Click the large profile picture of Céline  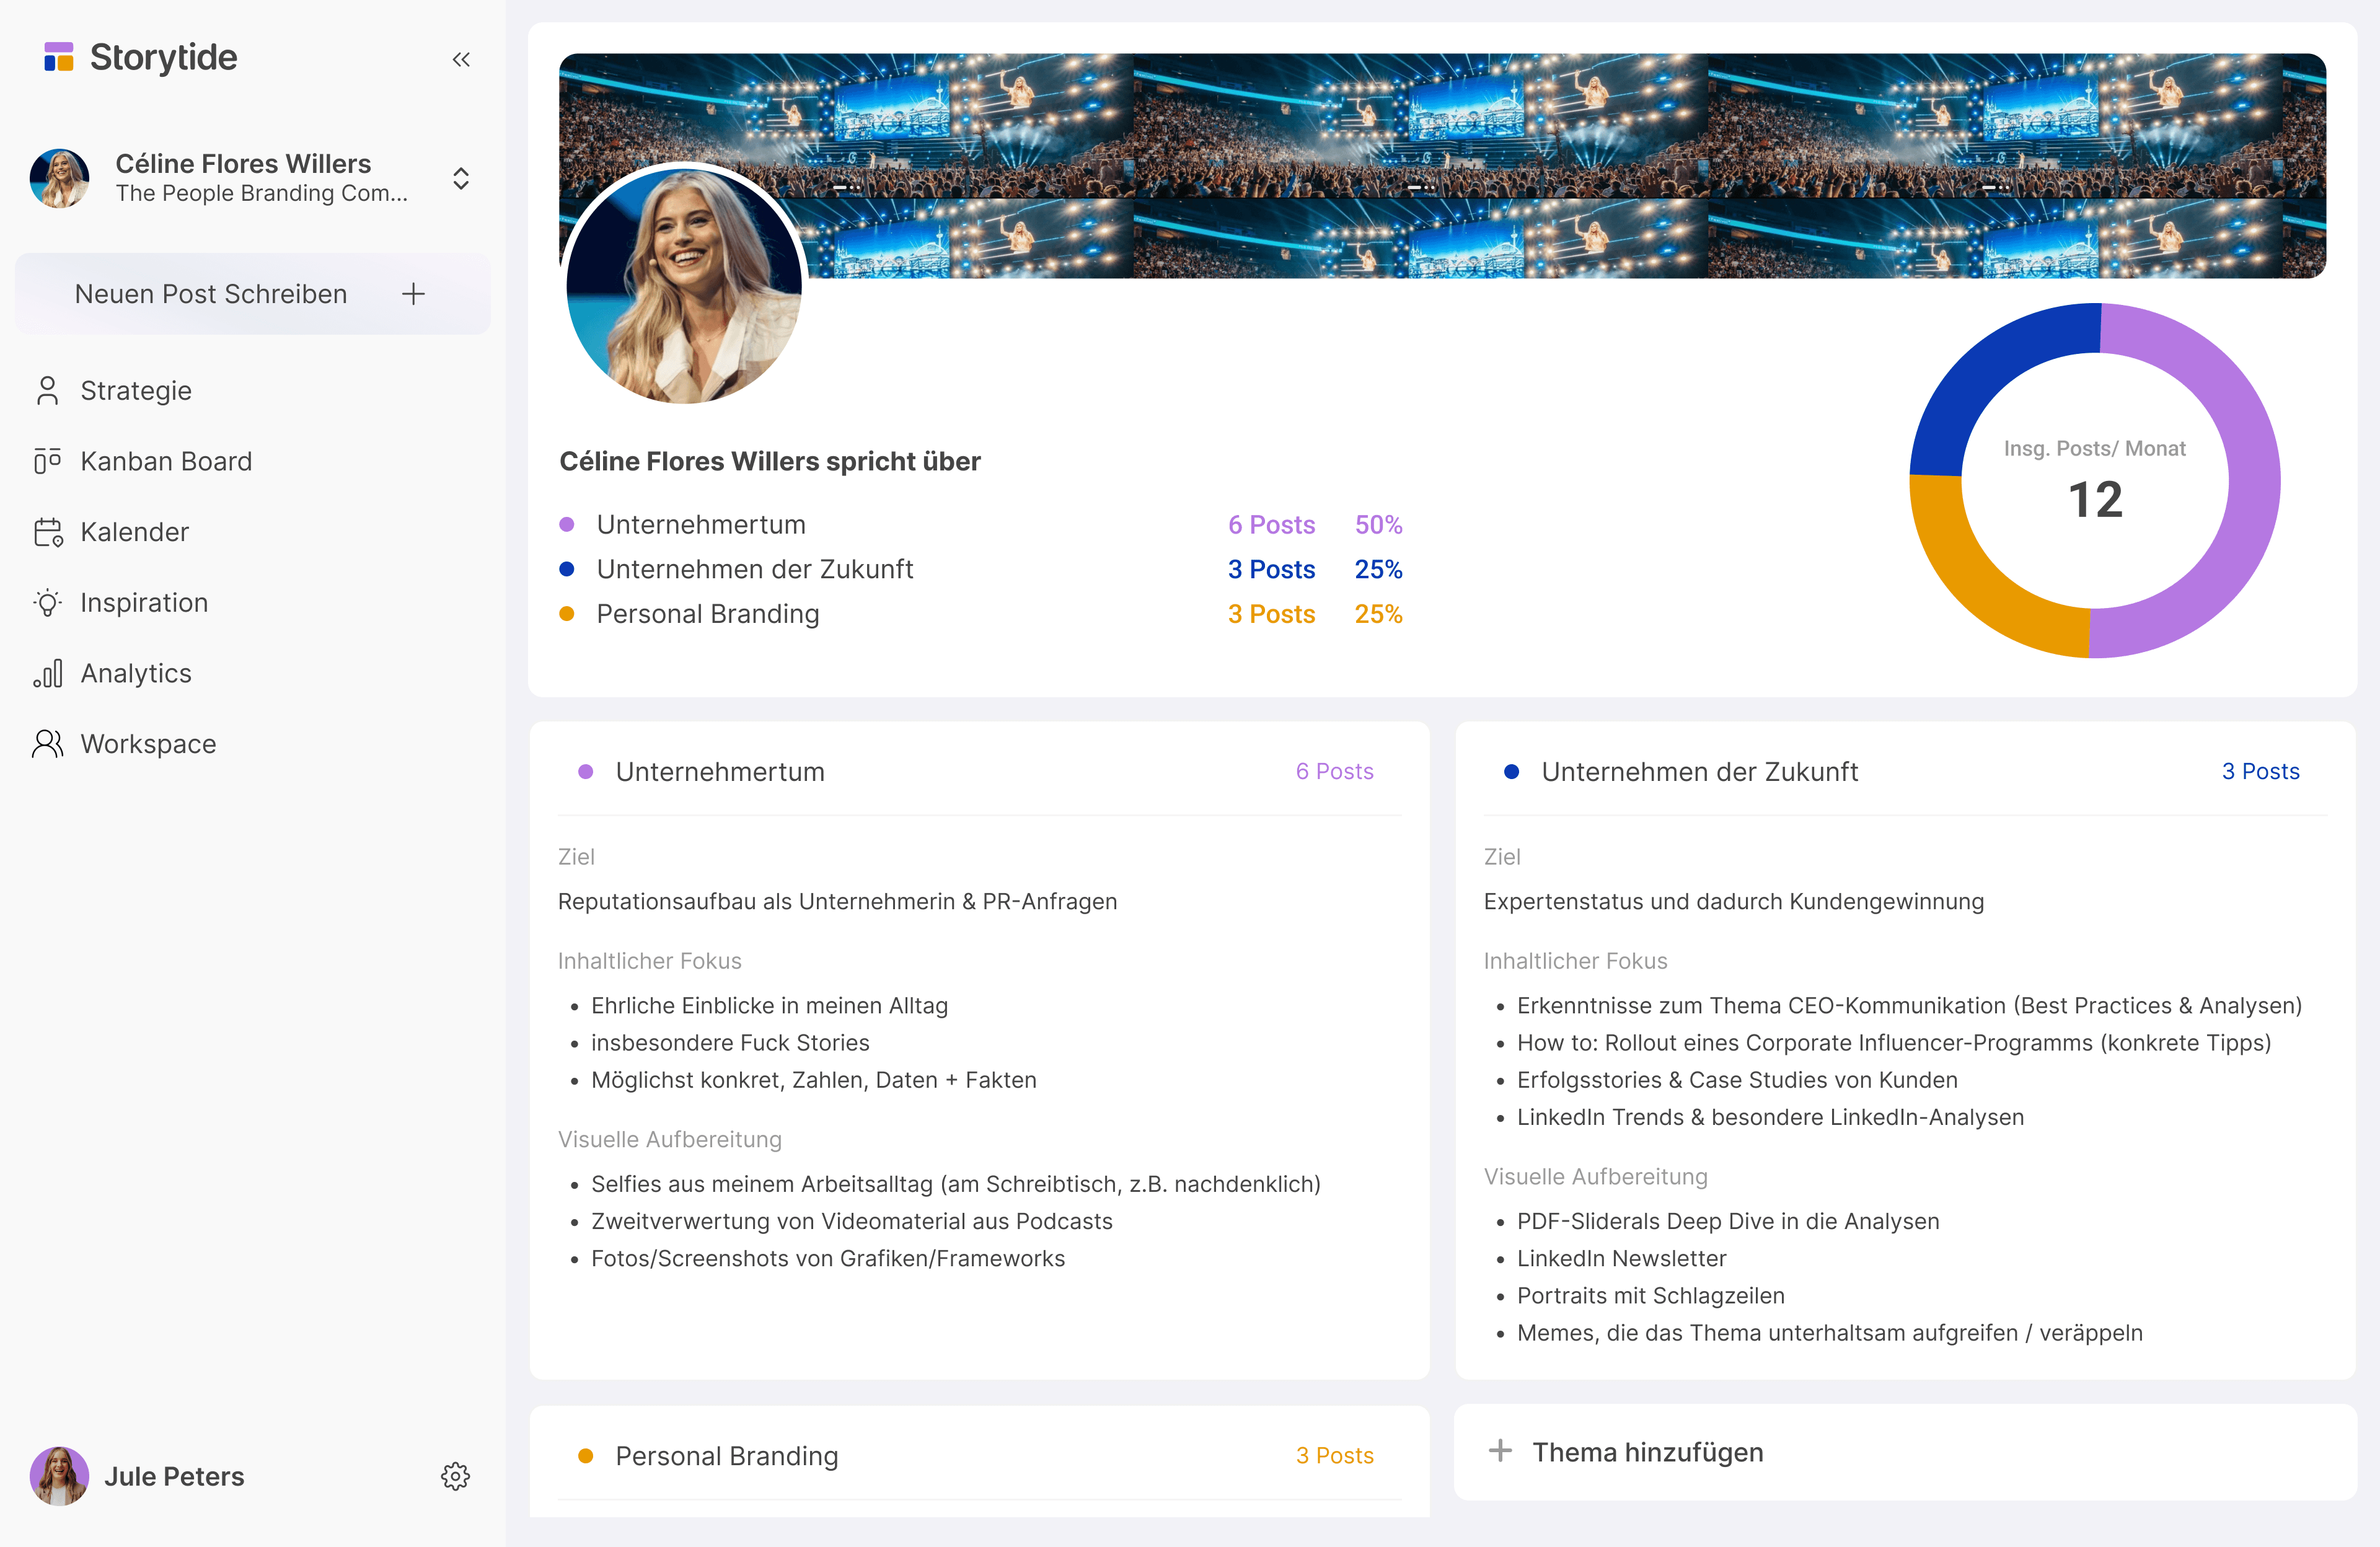[x=684, y=285]
